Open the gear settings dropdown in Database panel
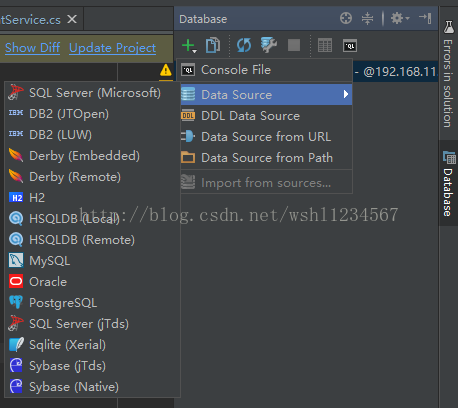Viewport: 458px width, 408px height. click(399, 18)
